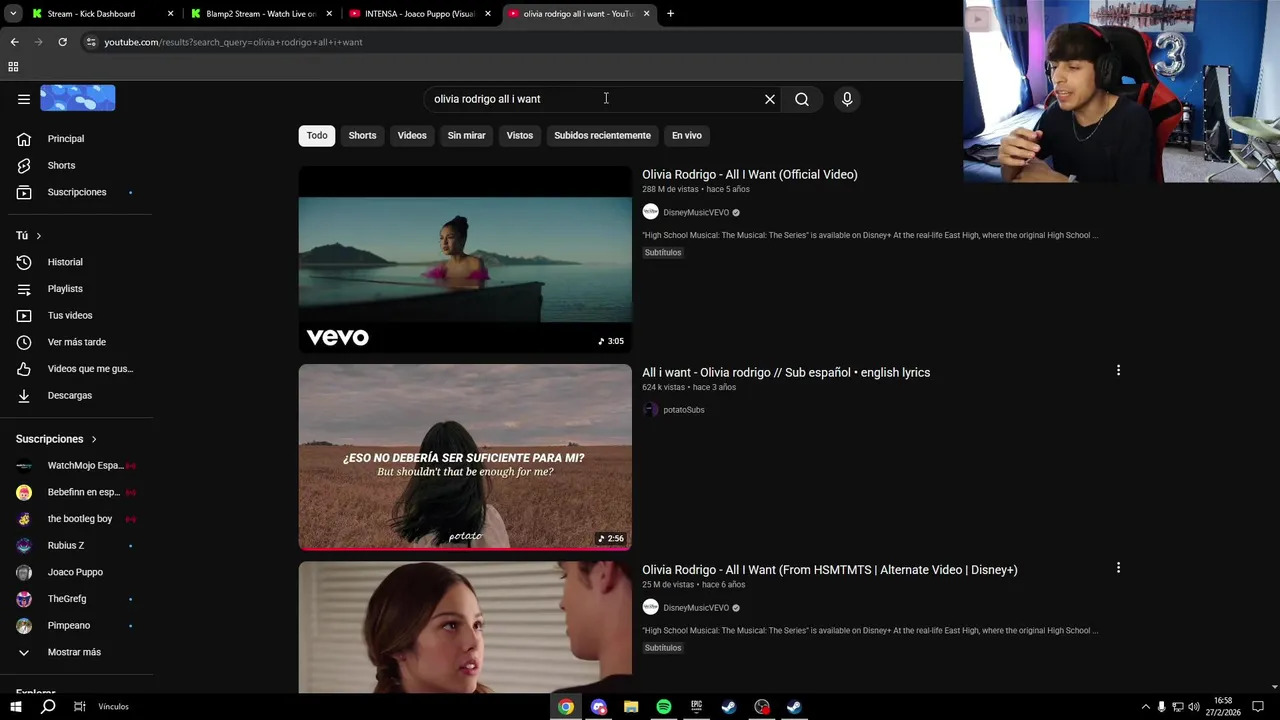Click the YouTube logo doodle

pyautogui.click(x=78, y=98)
